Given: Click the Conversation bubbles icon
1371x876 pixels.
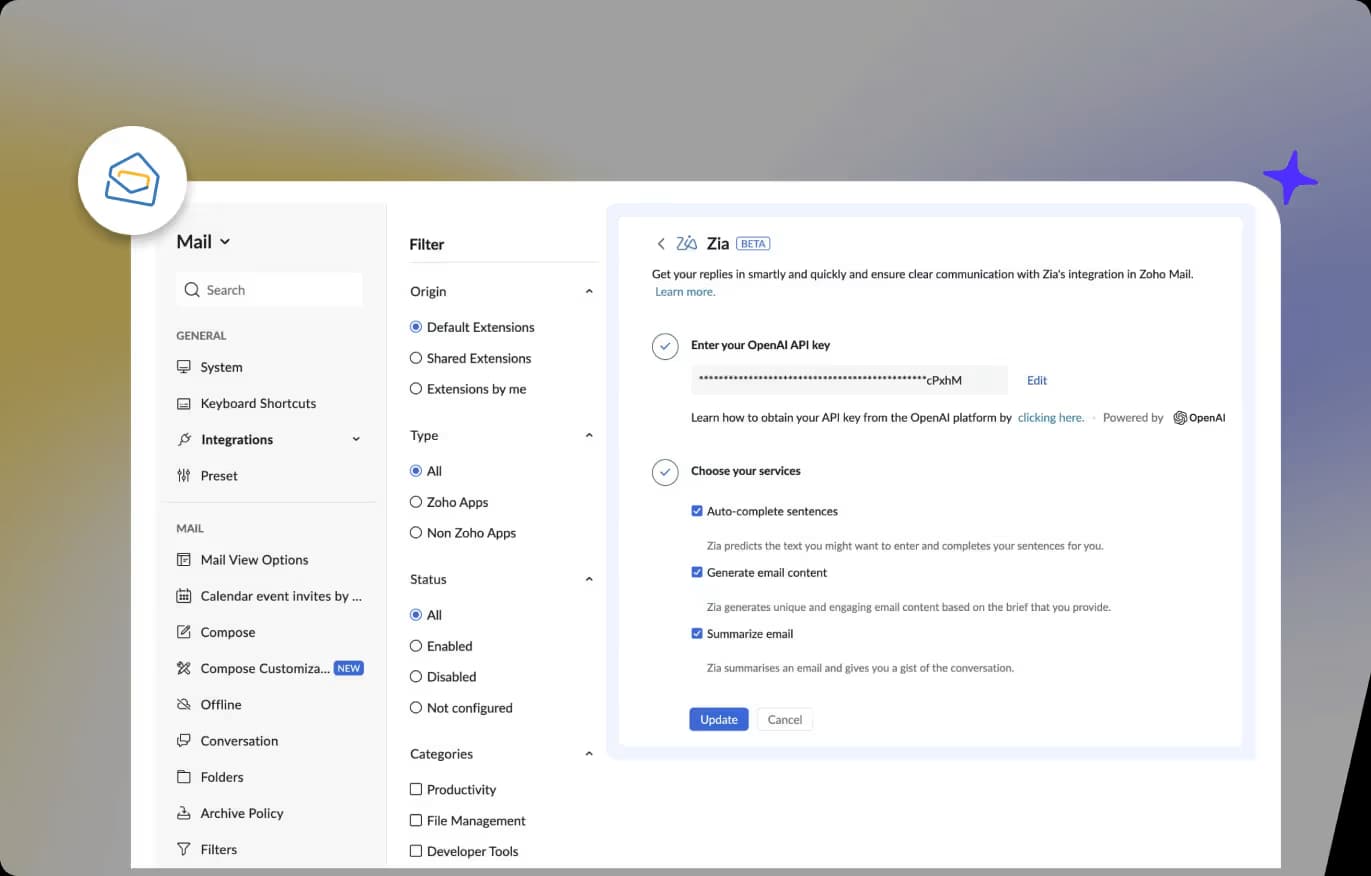Looking at the screenshot, I should tap(184, 741).
